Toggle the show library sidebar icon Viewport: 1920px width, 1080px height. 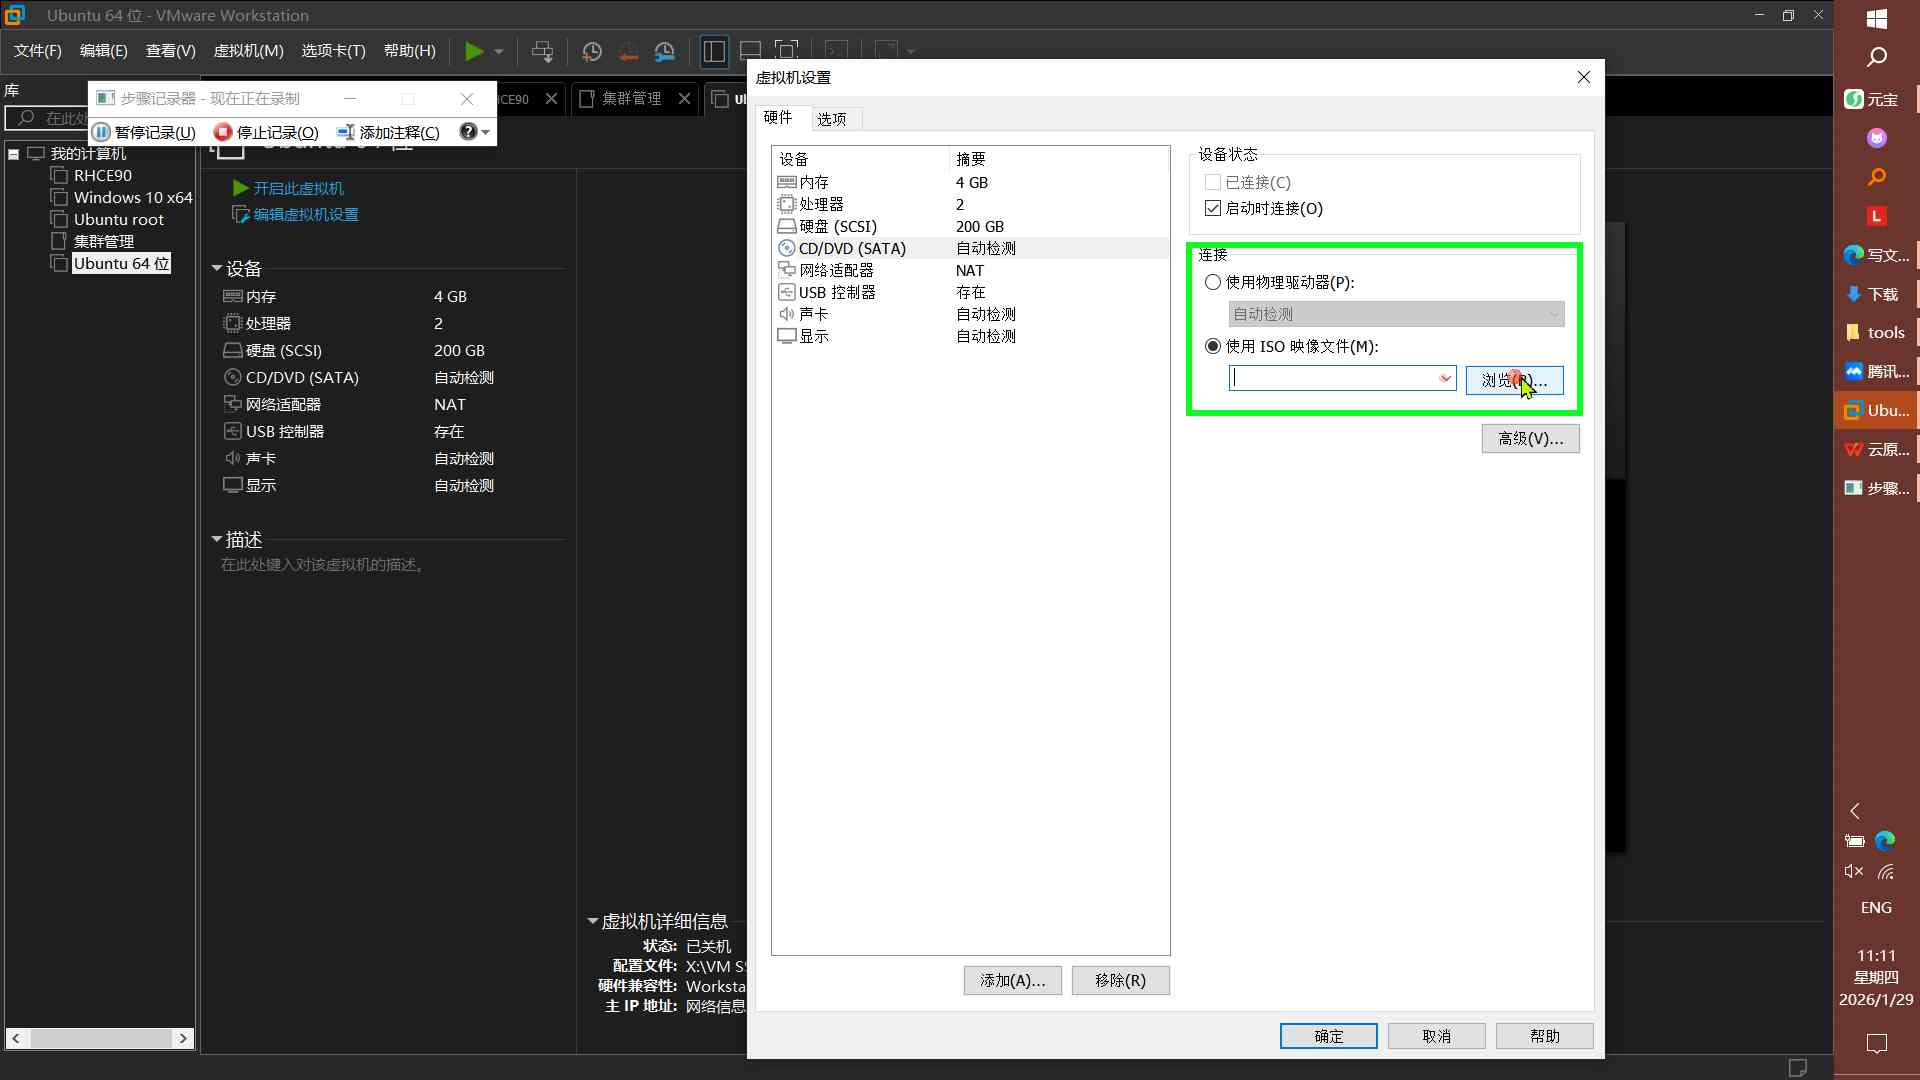click(713, 51)
